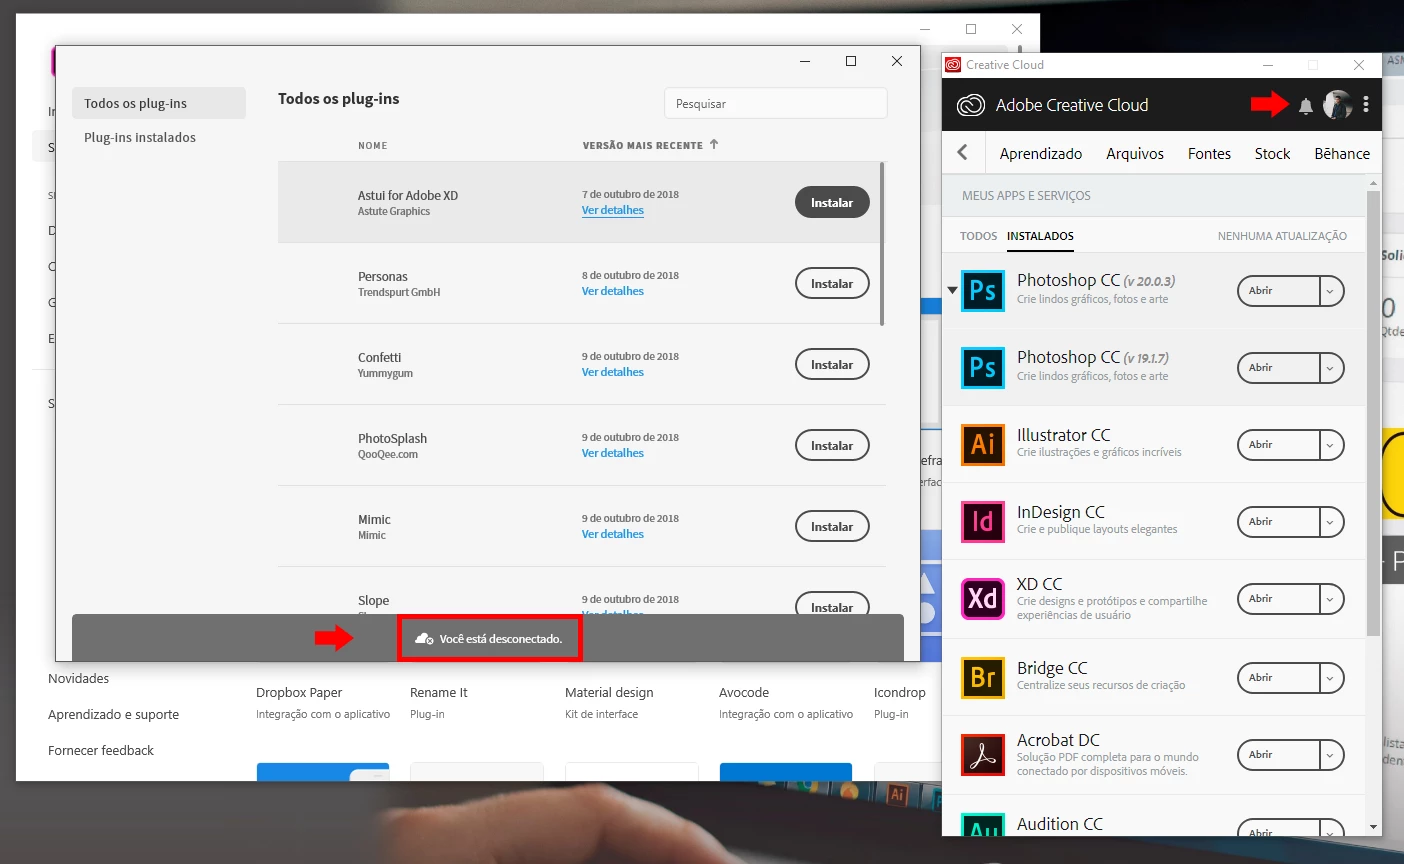Open Ver detalhes for Confetti plugin
The height and width of the screenshot is (864, 1404).
612,372
